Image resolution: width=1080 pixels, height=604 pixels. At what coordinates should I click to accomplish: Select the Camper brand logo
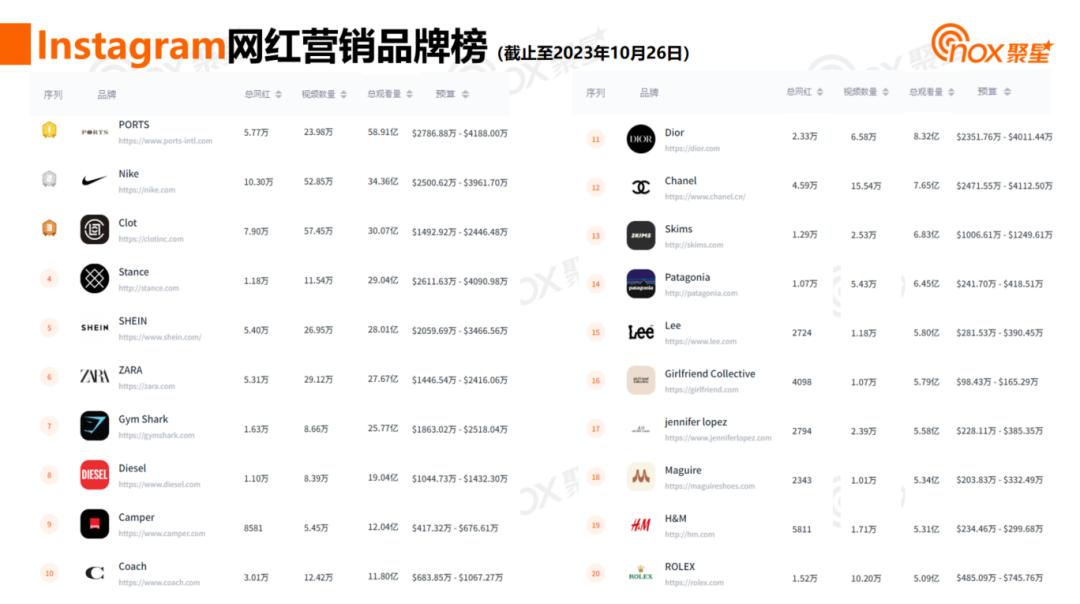[94, 524]
